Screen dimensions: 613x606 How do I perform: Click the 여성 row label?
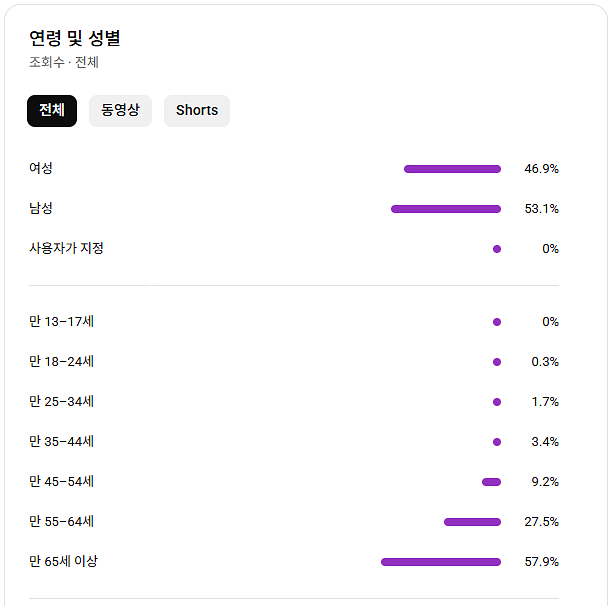coord(41,168)
